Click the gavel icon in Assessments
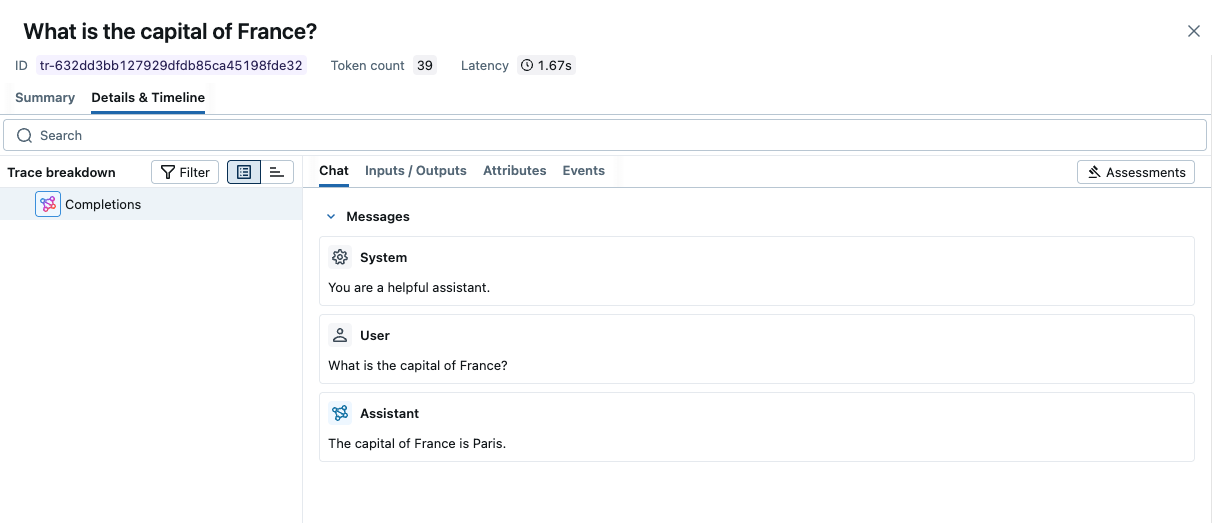The width and height of the screenshot is (1212, 523). tap(1094, 172)
